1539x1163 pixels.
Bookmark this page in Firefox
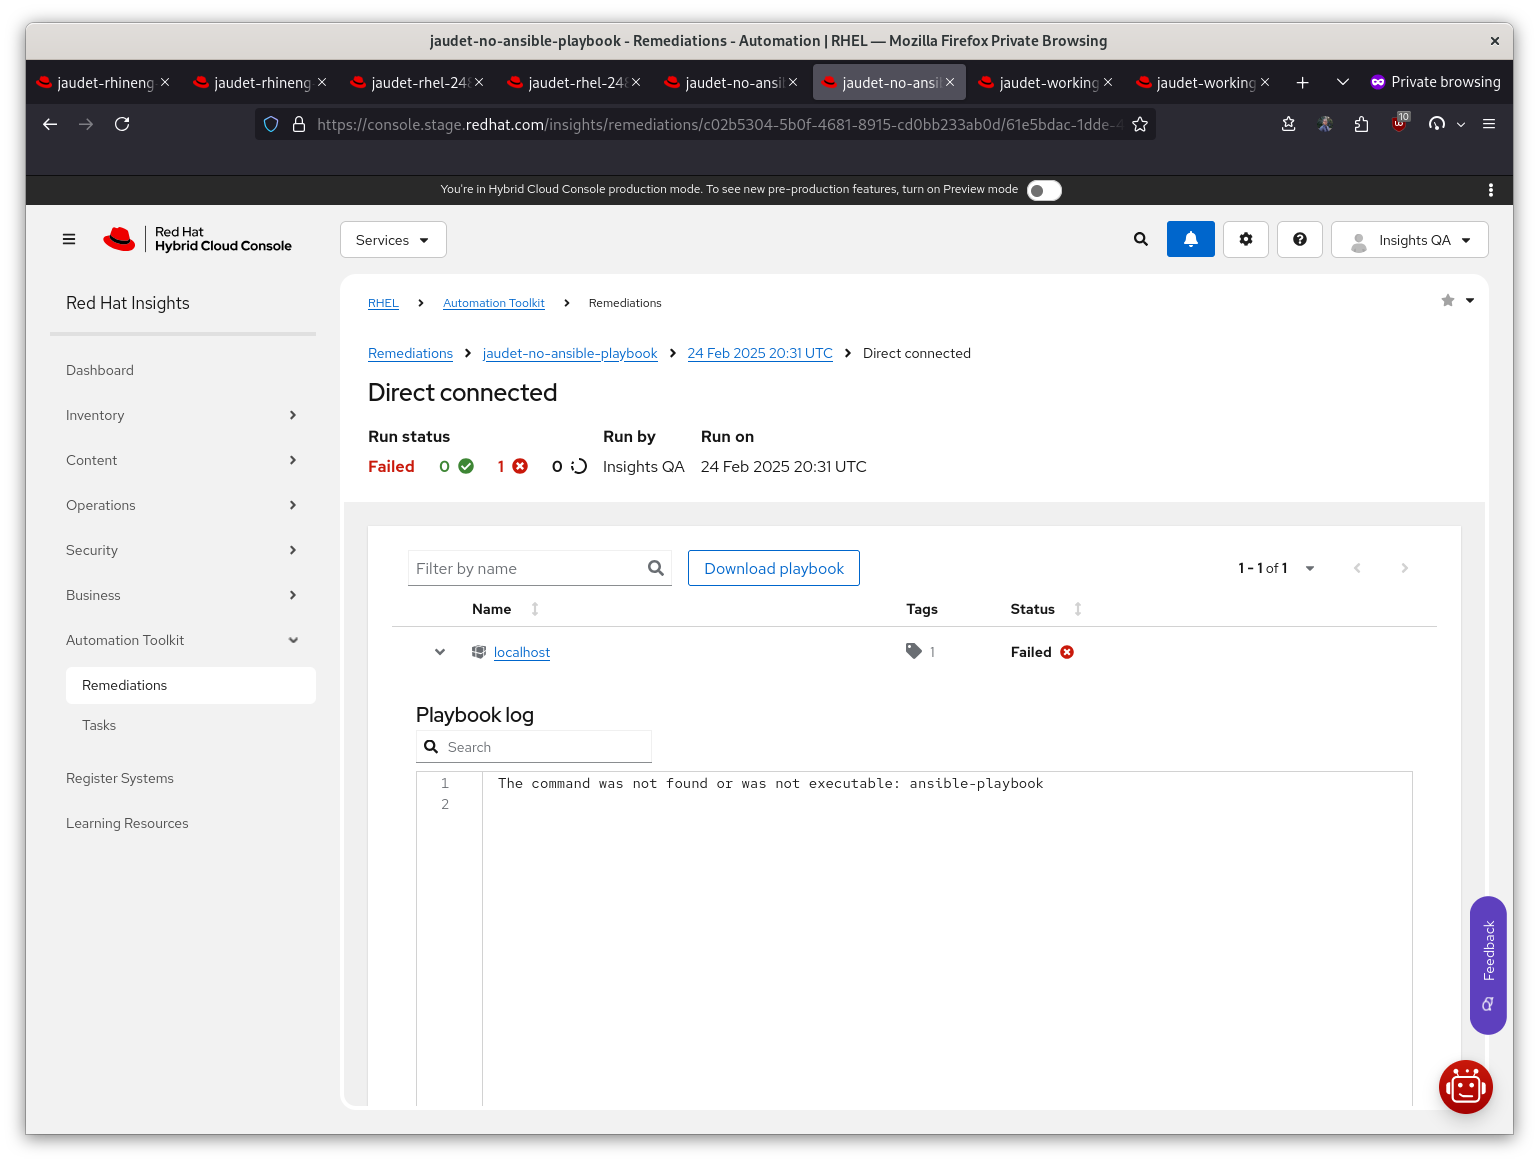[1140, 124]
